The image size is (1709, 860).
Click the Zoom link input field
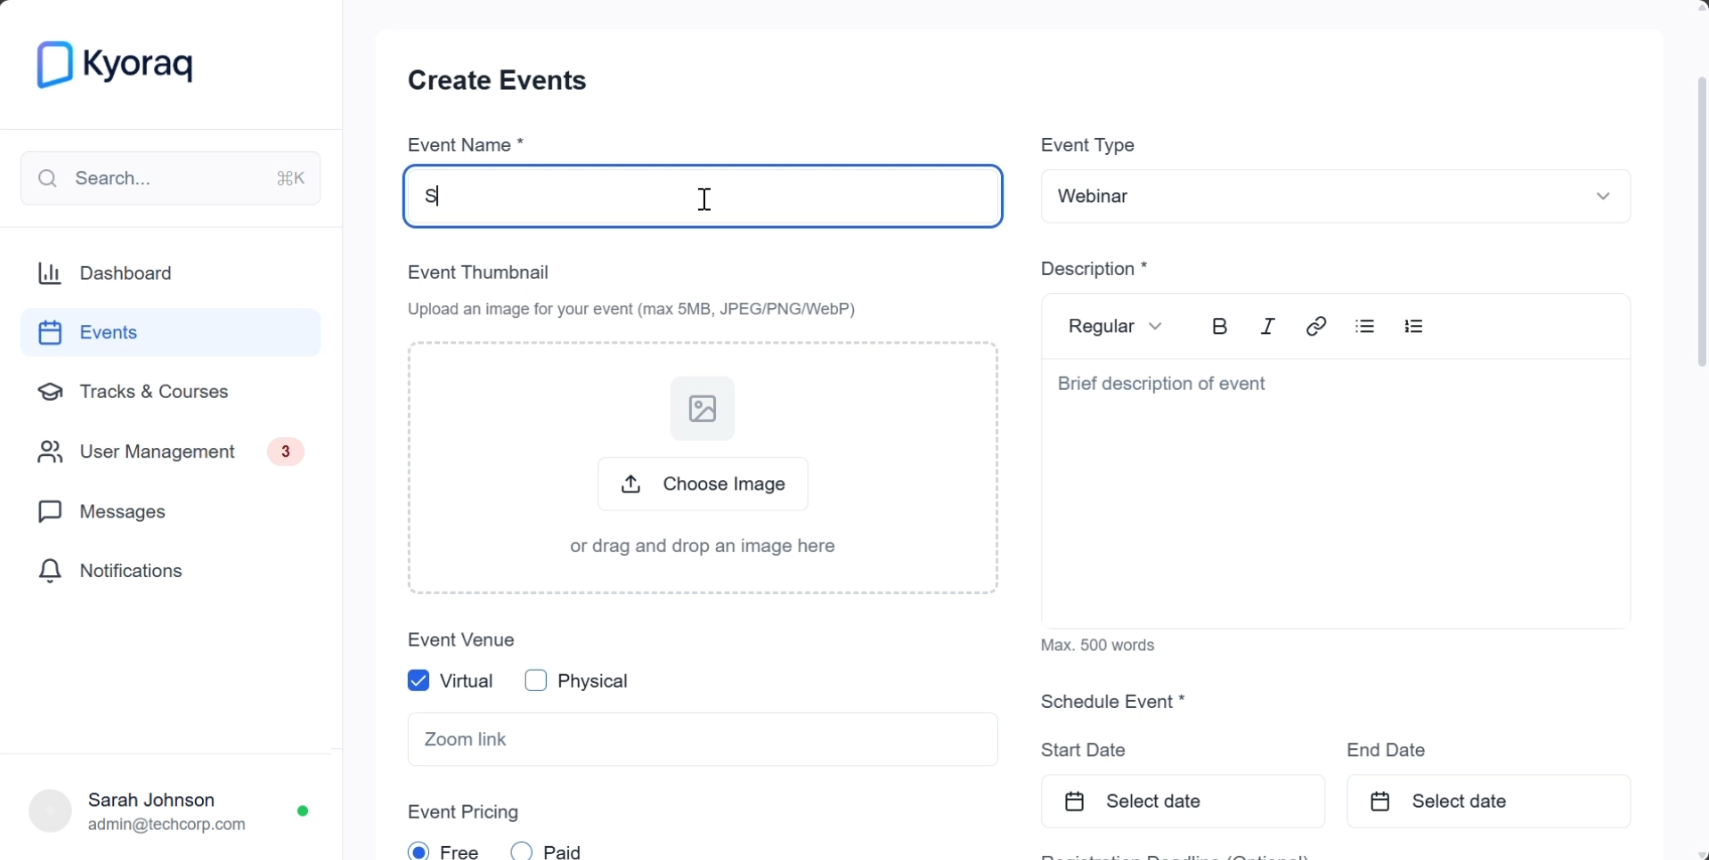pos(702,739)
